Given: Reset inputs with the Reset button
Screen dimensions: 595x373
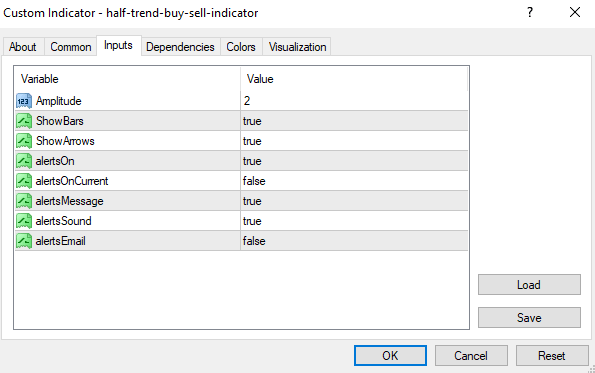Looking at the screenshot, I should tap(552, 356).
